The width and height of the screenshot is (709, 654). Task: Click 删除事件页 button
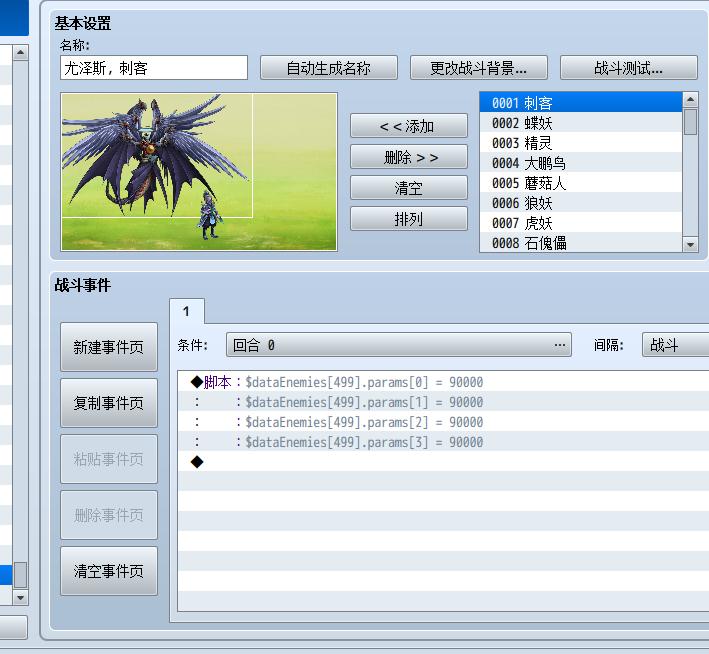109,515
